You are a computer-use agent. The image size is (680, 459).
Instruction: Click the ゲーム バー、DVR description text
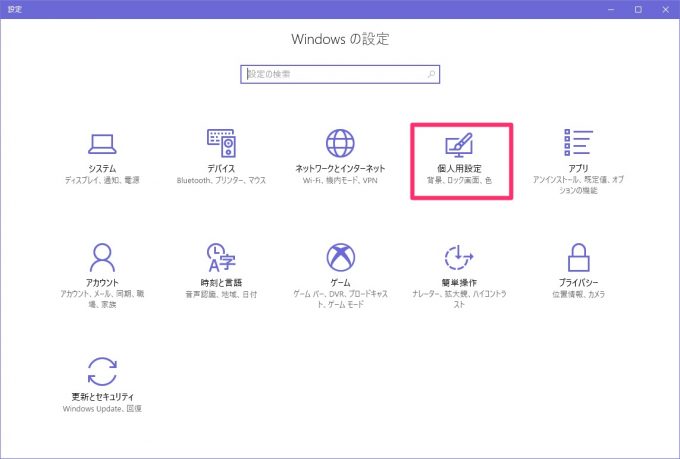[x=340, y=299]
